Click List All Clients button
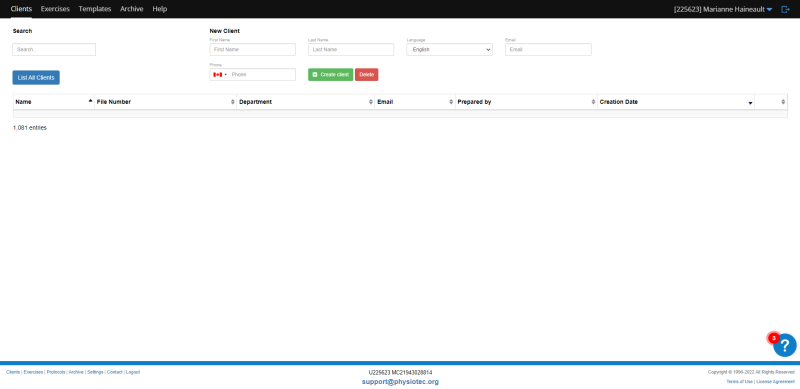The height and width of the screenshot is (389, 800). pyautogui.click(x=36, y=78)
